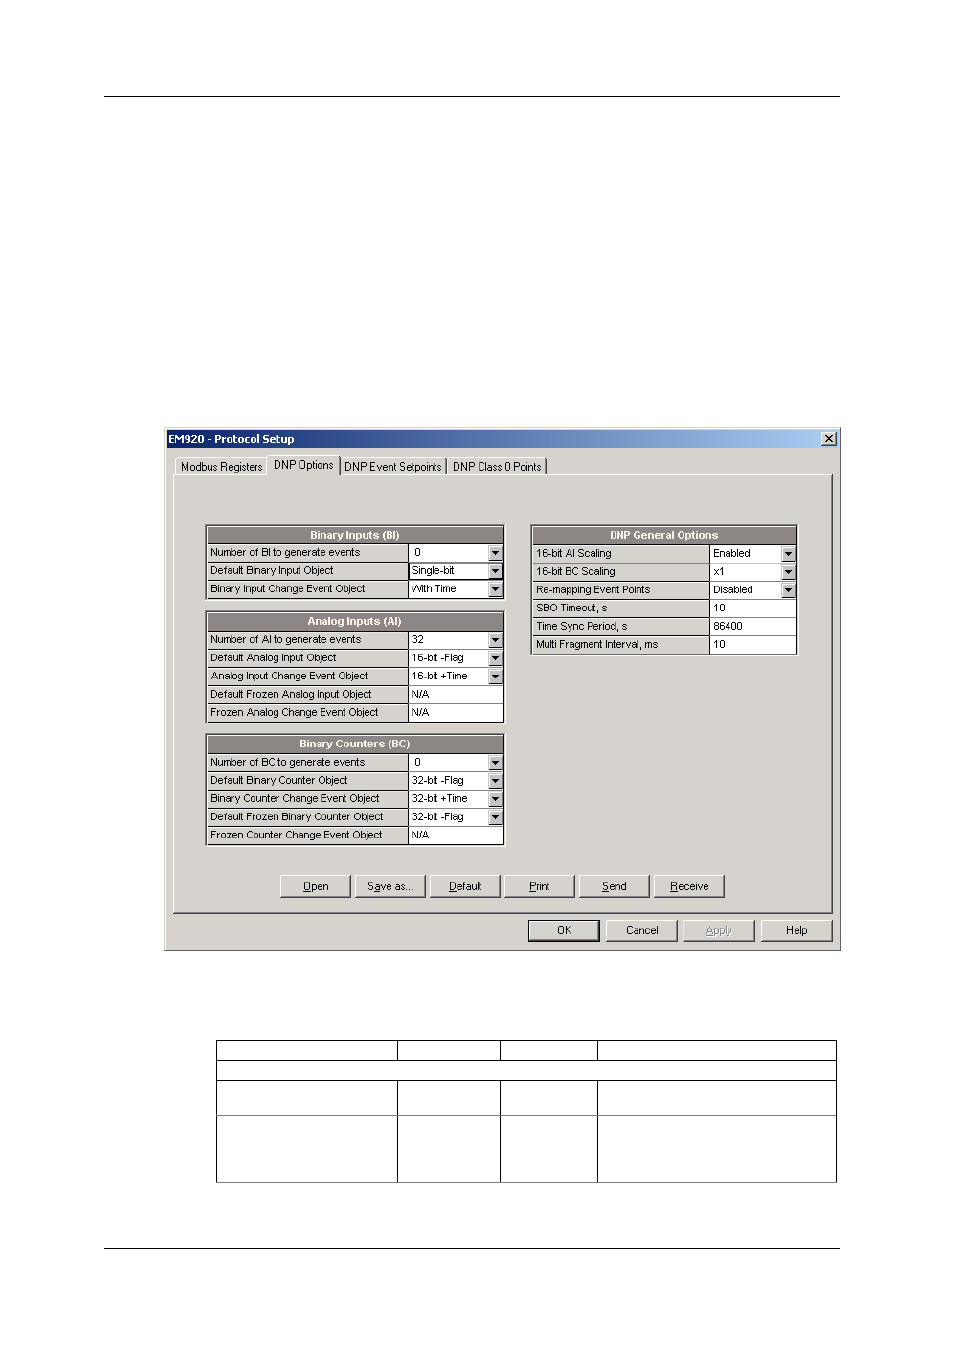Image resolution: width=954 pixels, height=1350 pixels.
Task: Click the 16-bit AI Scaling label
Action: pyautogui.click(x=574, y=553)
